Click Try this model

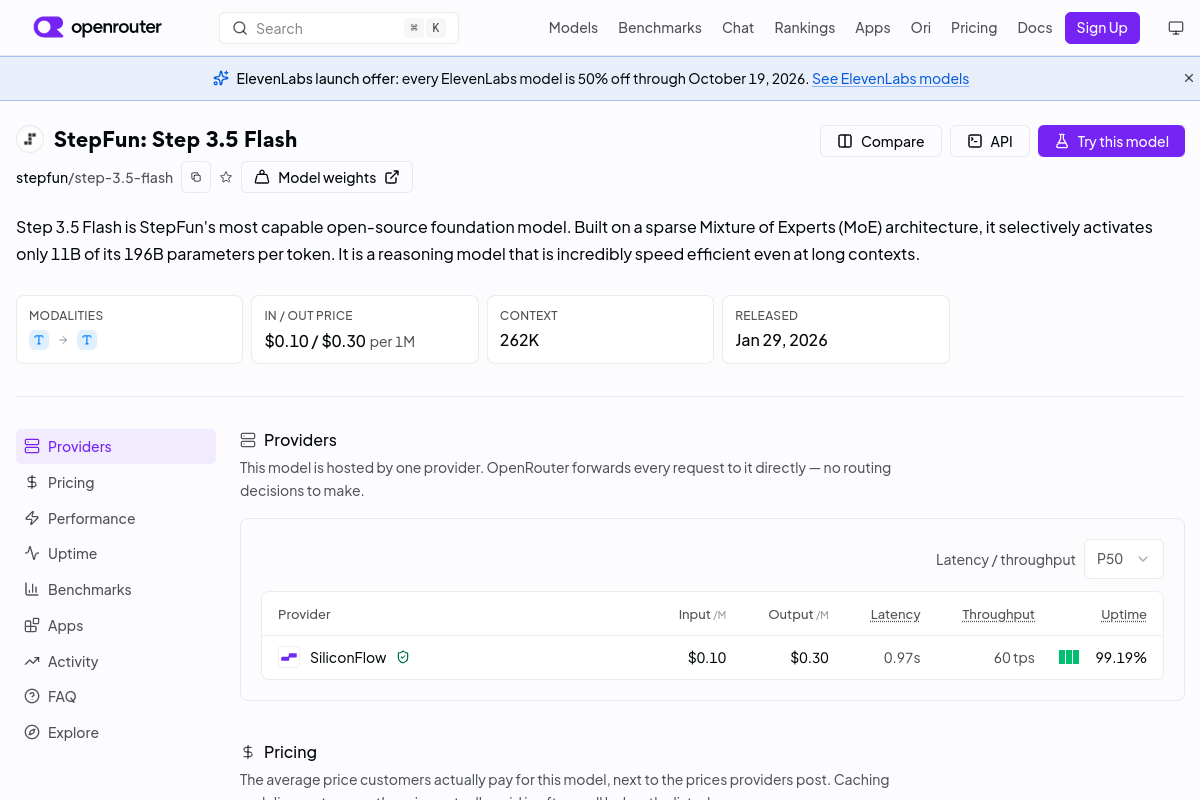(1111, 141)
